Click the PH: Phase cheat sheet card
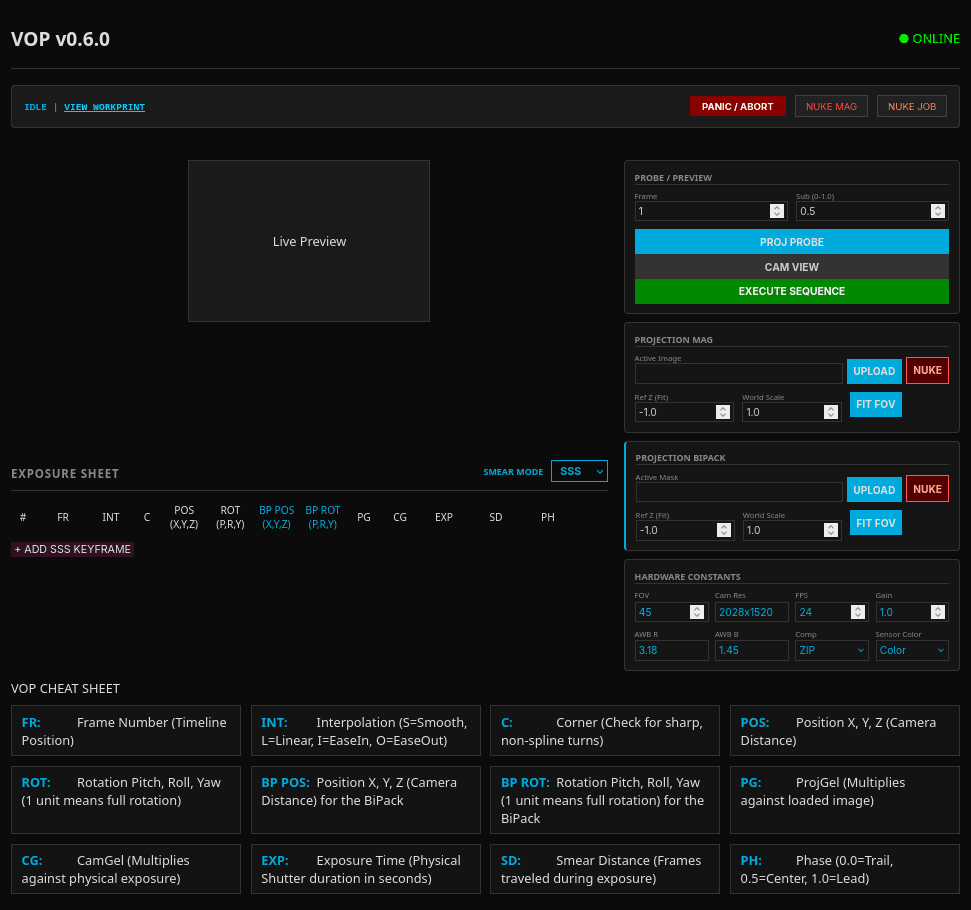The width and height of the screenshot is (971, 910). tap(845, 868)
